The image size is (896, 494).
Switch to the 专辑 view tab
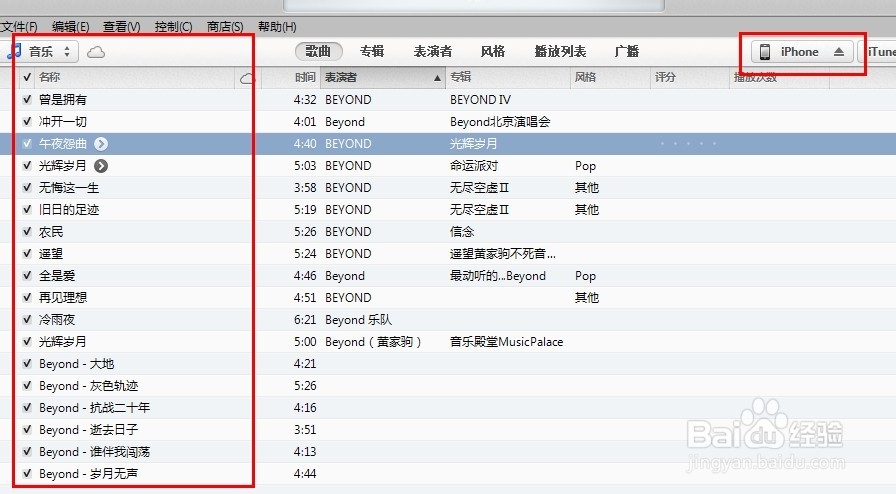click(372, 51)
